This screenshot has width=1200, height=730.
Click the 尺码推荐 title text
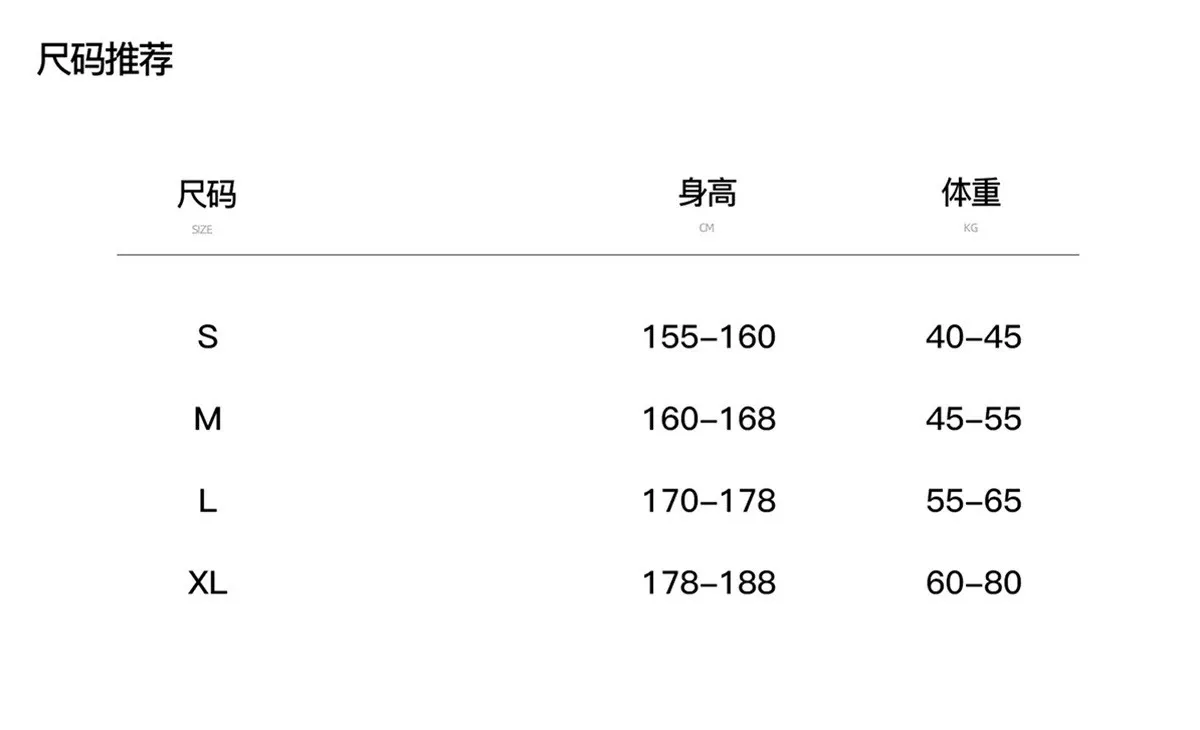point(105,59)
